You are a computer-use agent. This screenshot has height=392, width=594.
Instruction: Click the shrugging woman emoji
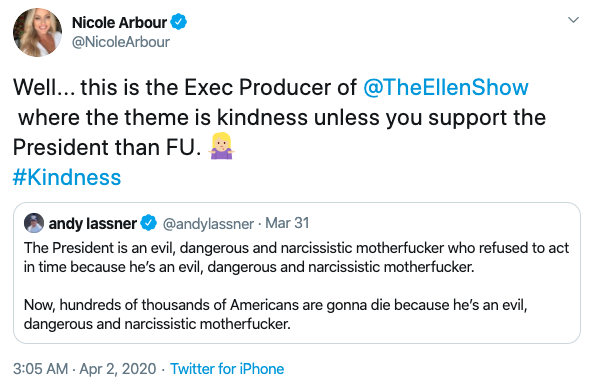point(222,146)
